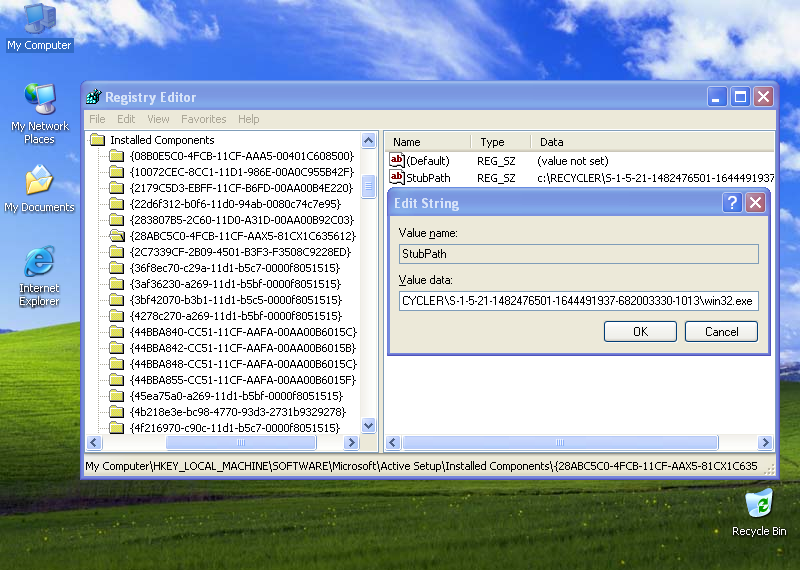Open the File menu
Image resolution: width=800 pixels, height=570 pixels.
pos(97,119)
